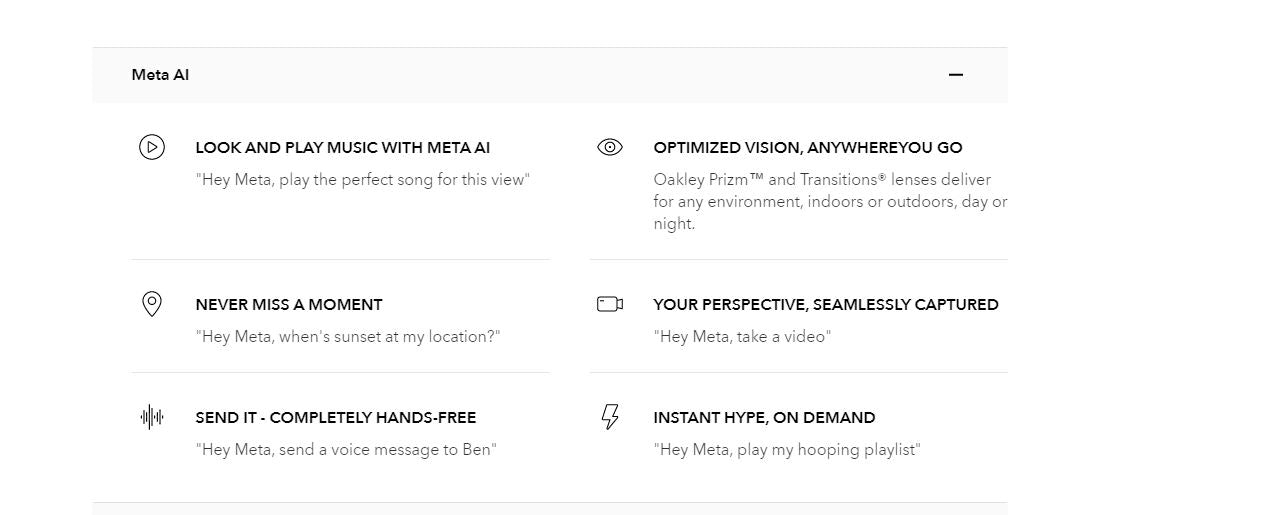Click the 'play my hooping playlist' quote
Screen dimensions: 1261x515
tap(786, 450)
